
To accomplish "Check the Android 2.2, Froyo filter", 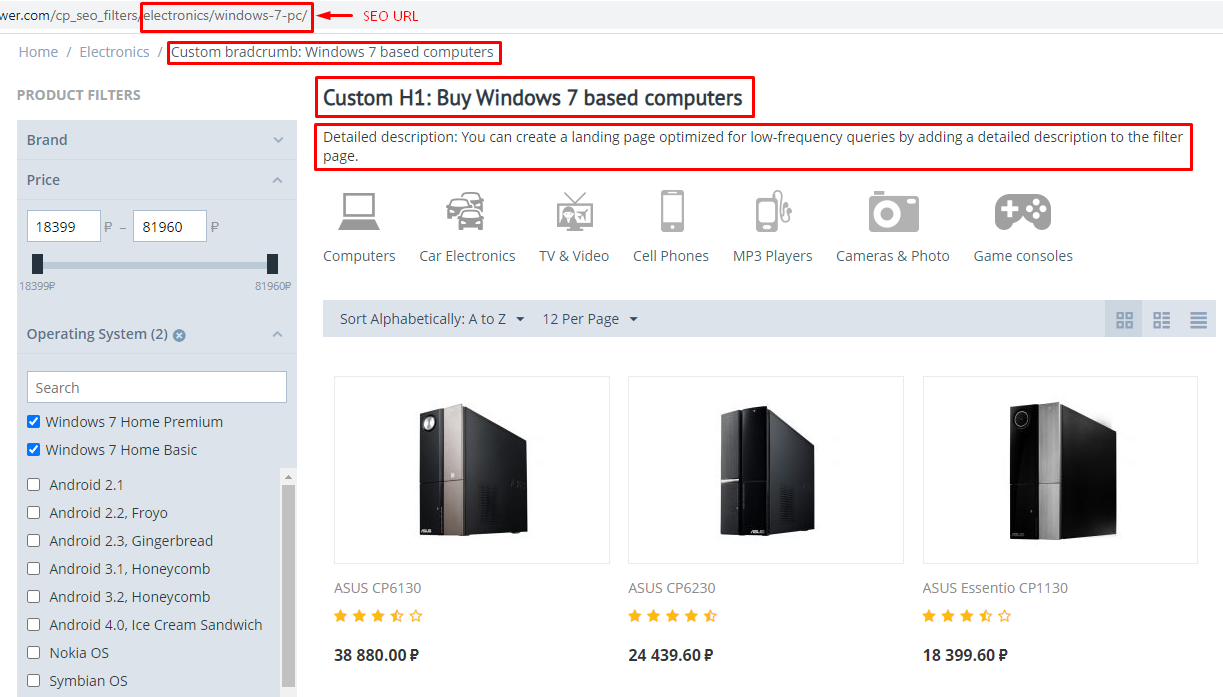I will click(x=33, y=513).
